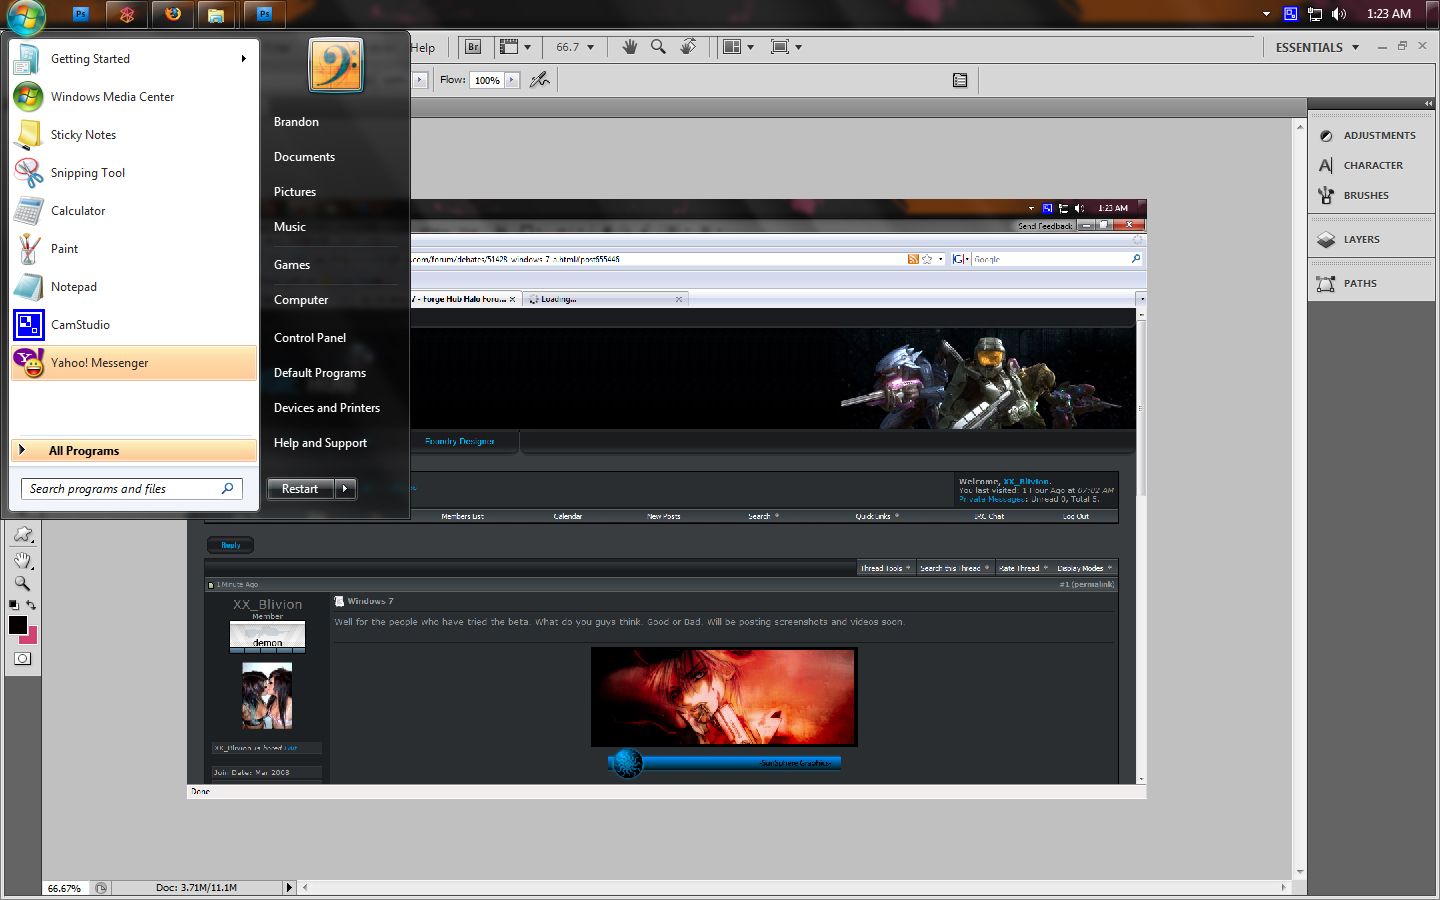Open Windows Explorer from the taskbar

click(x=215, y=14)
